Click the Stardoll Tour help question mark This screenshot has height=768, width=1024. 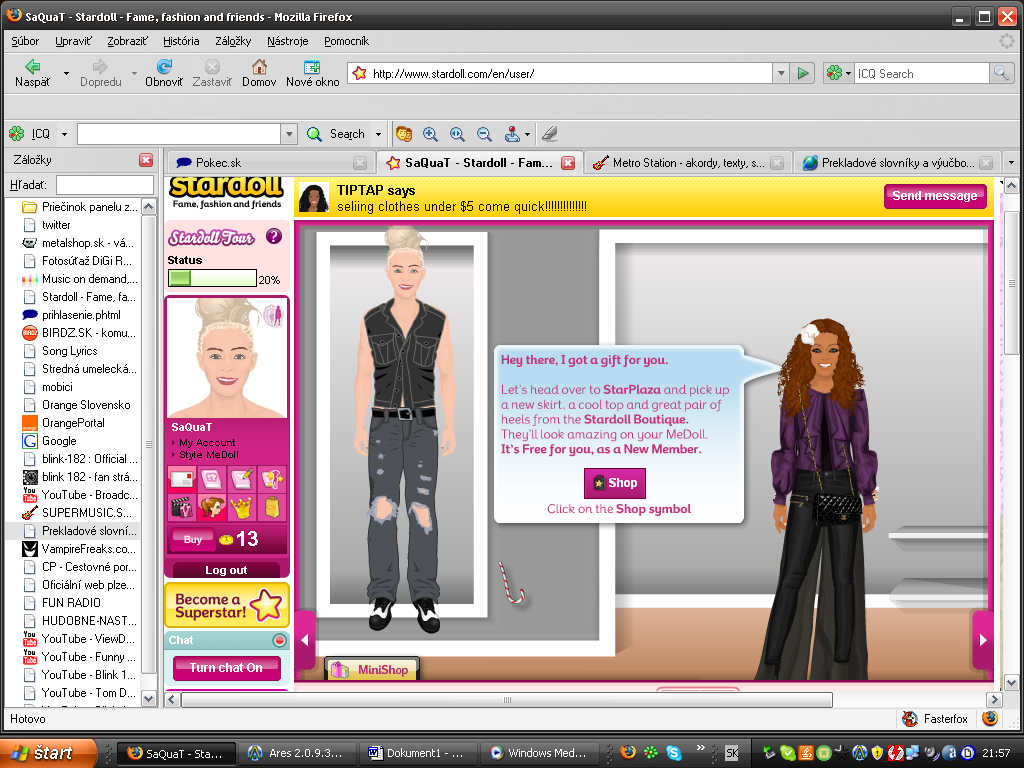(x=274, y=236)
